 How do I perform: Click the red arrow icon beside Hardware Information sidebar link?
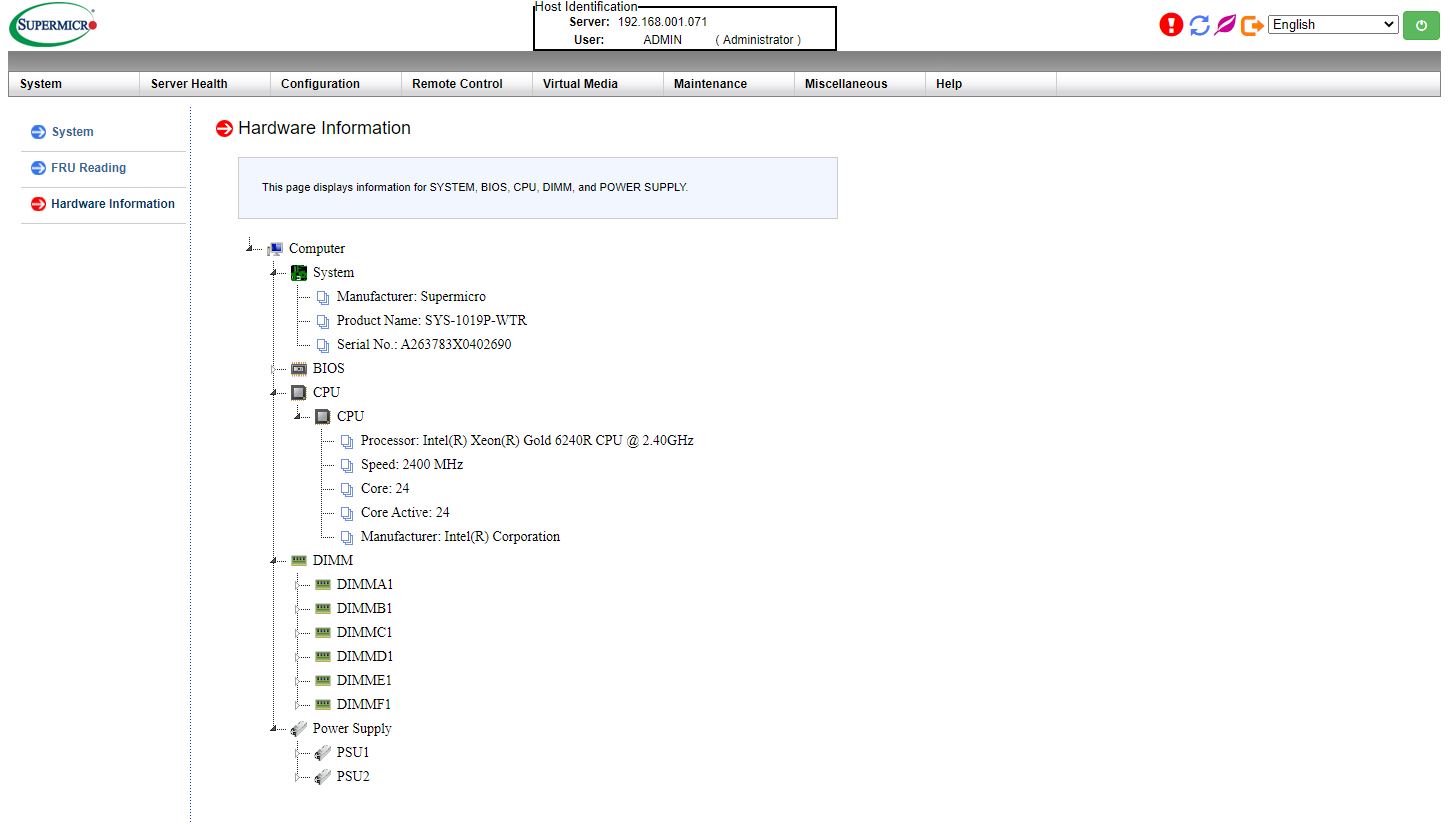[39, 204]
